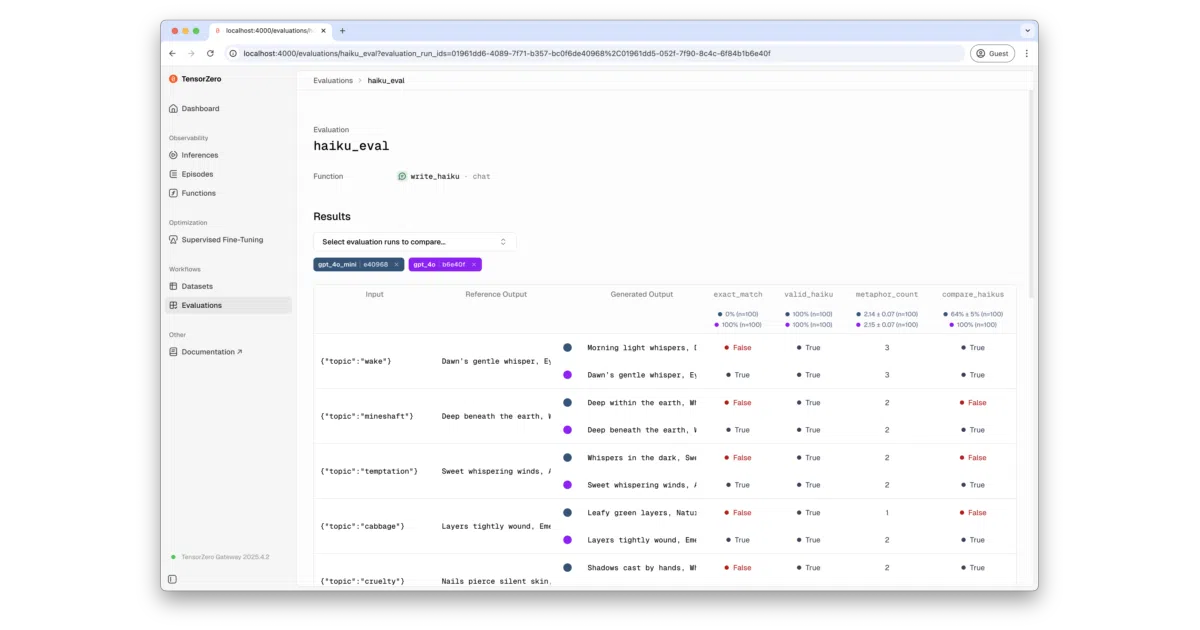Collapse sidebar with bottom panel icon
The height and width of the screenshot is (630, 1200).
(172, 579)
